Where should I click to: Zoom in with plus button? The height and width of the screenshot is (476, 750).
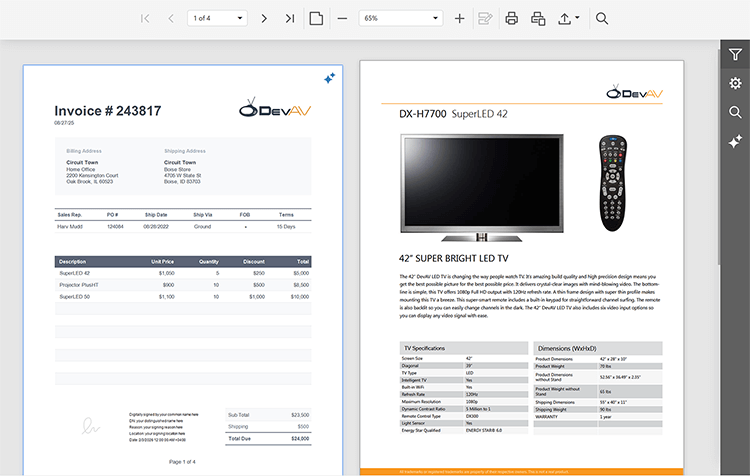pos(459,19)
